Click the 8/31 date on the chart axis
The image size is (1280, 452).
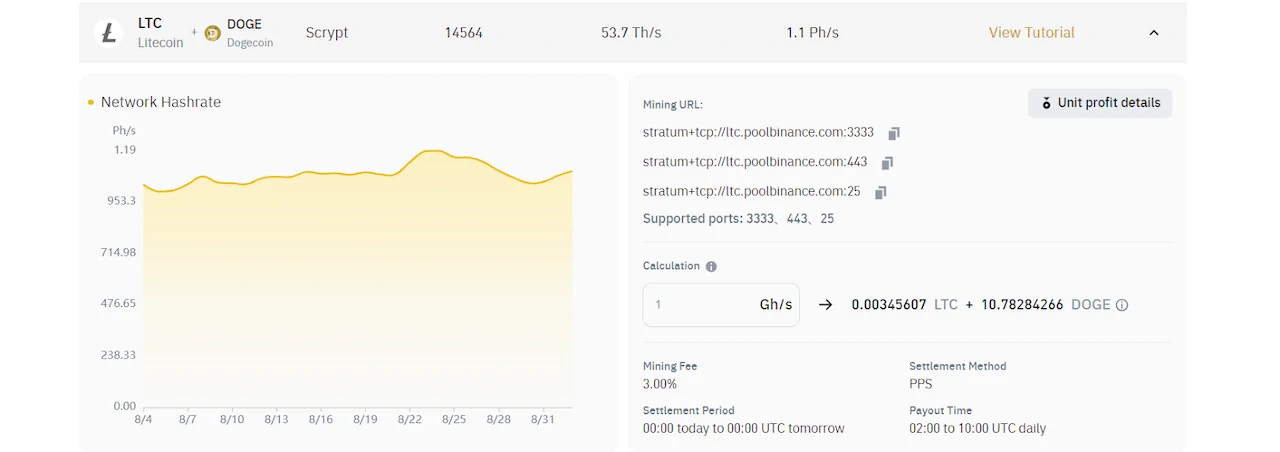click(542, 419)
